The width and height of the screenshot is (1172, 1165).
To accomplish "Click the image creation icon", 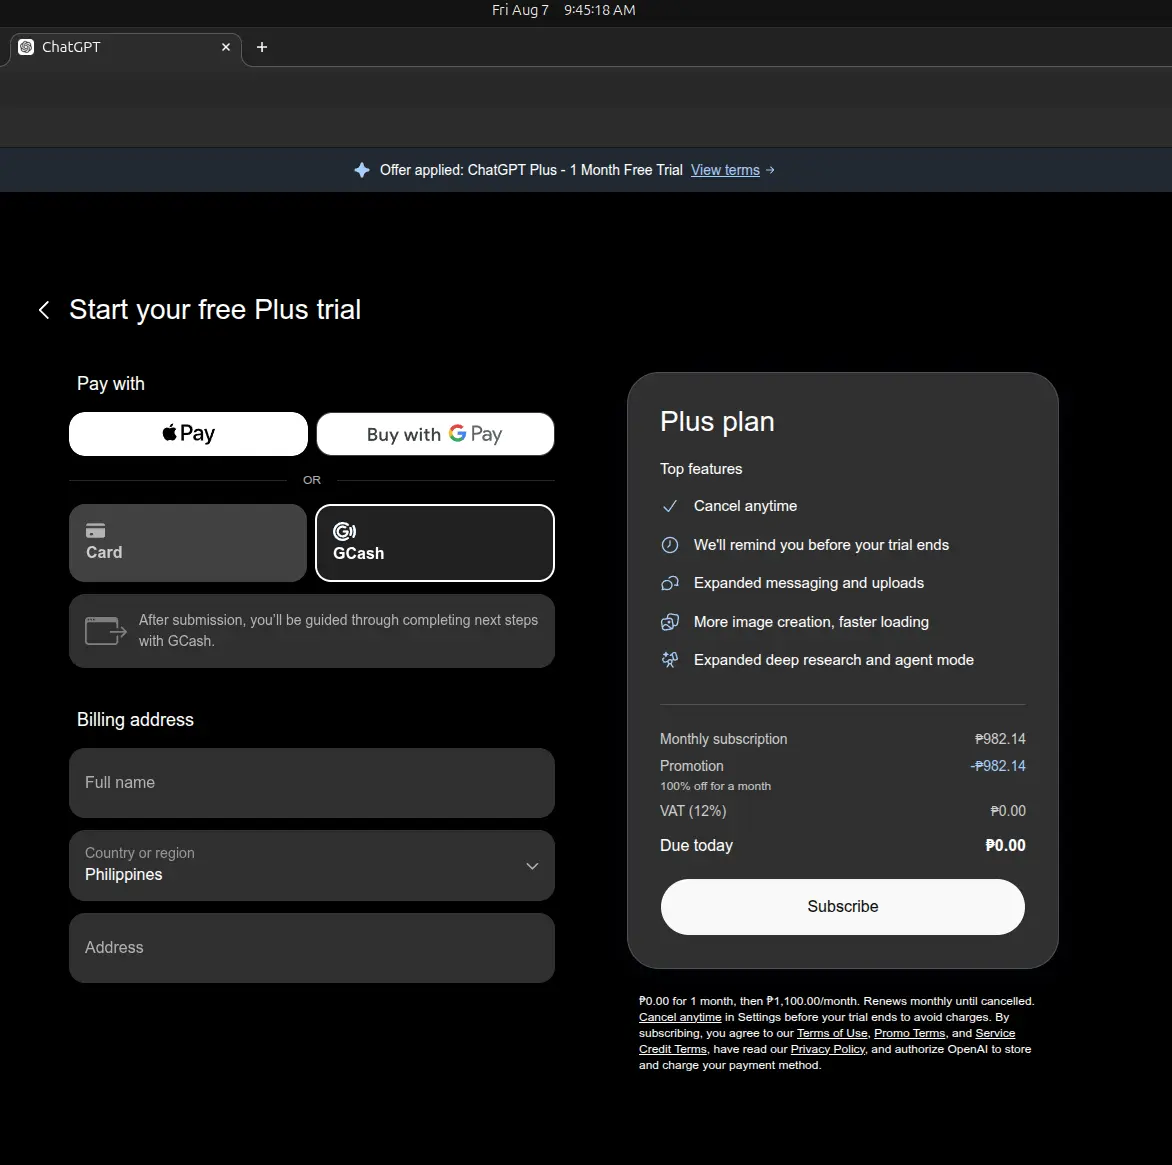I will (x=670, y=622).
